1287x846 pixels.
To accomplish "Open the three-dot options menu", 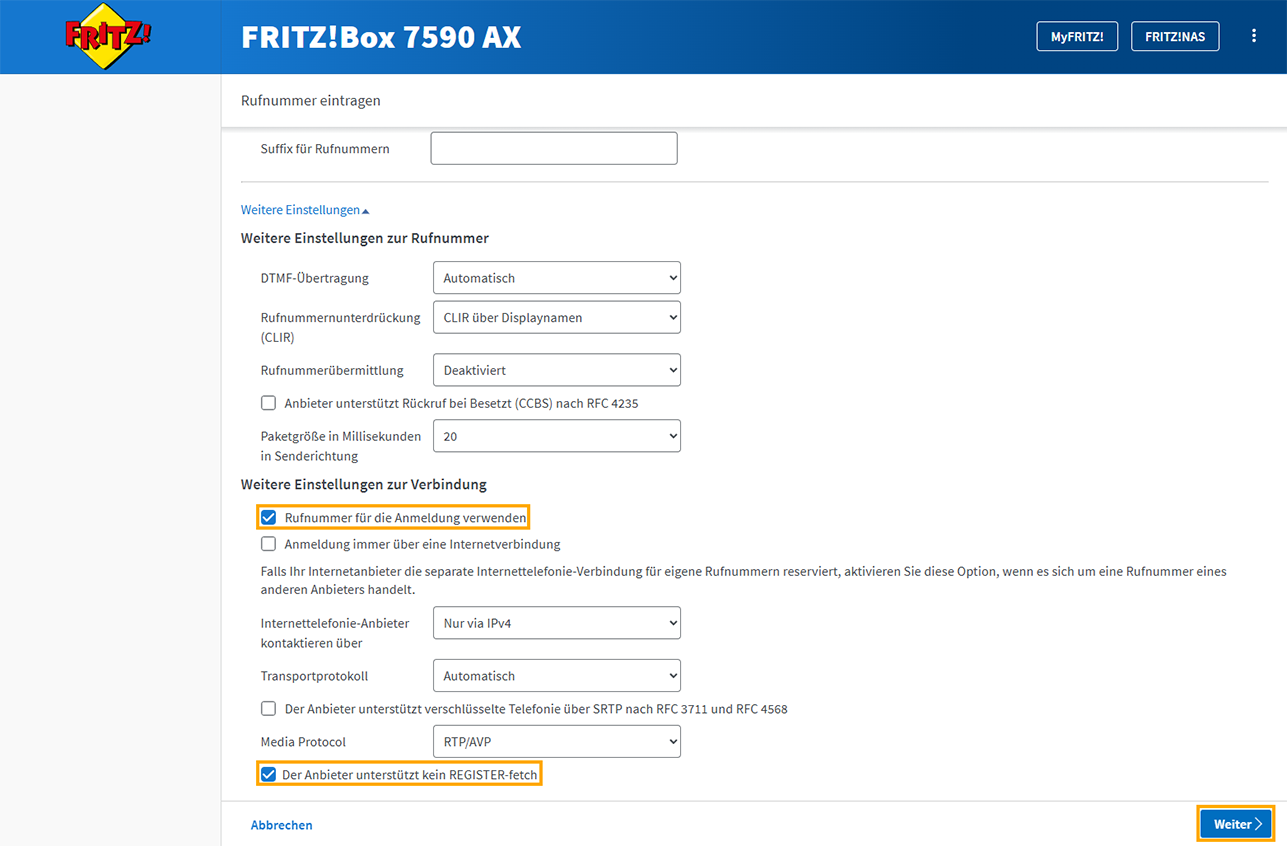I will tap(1254, 37).
